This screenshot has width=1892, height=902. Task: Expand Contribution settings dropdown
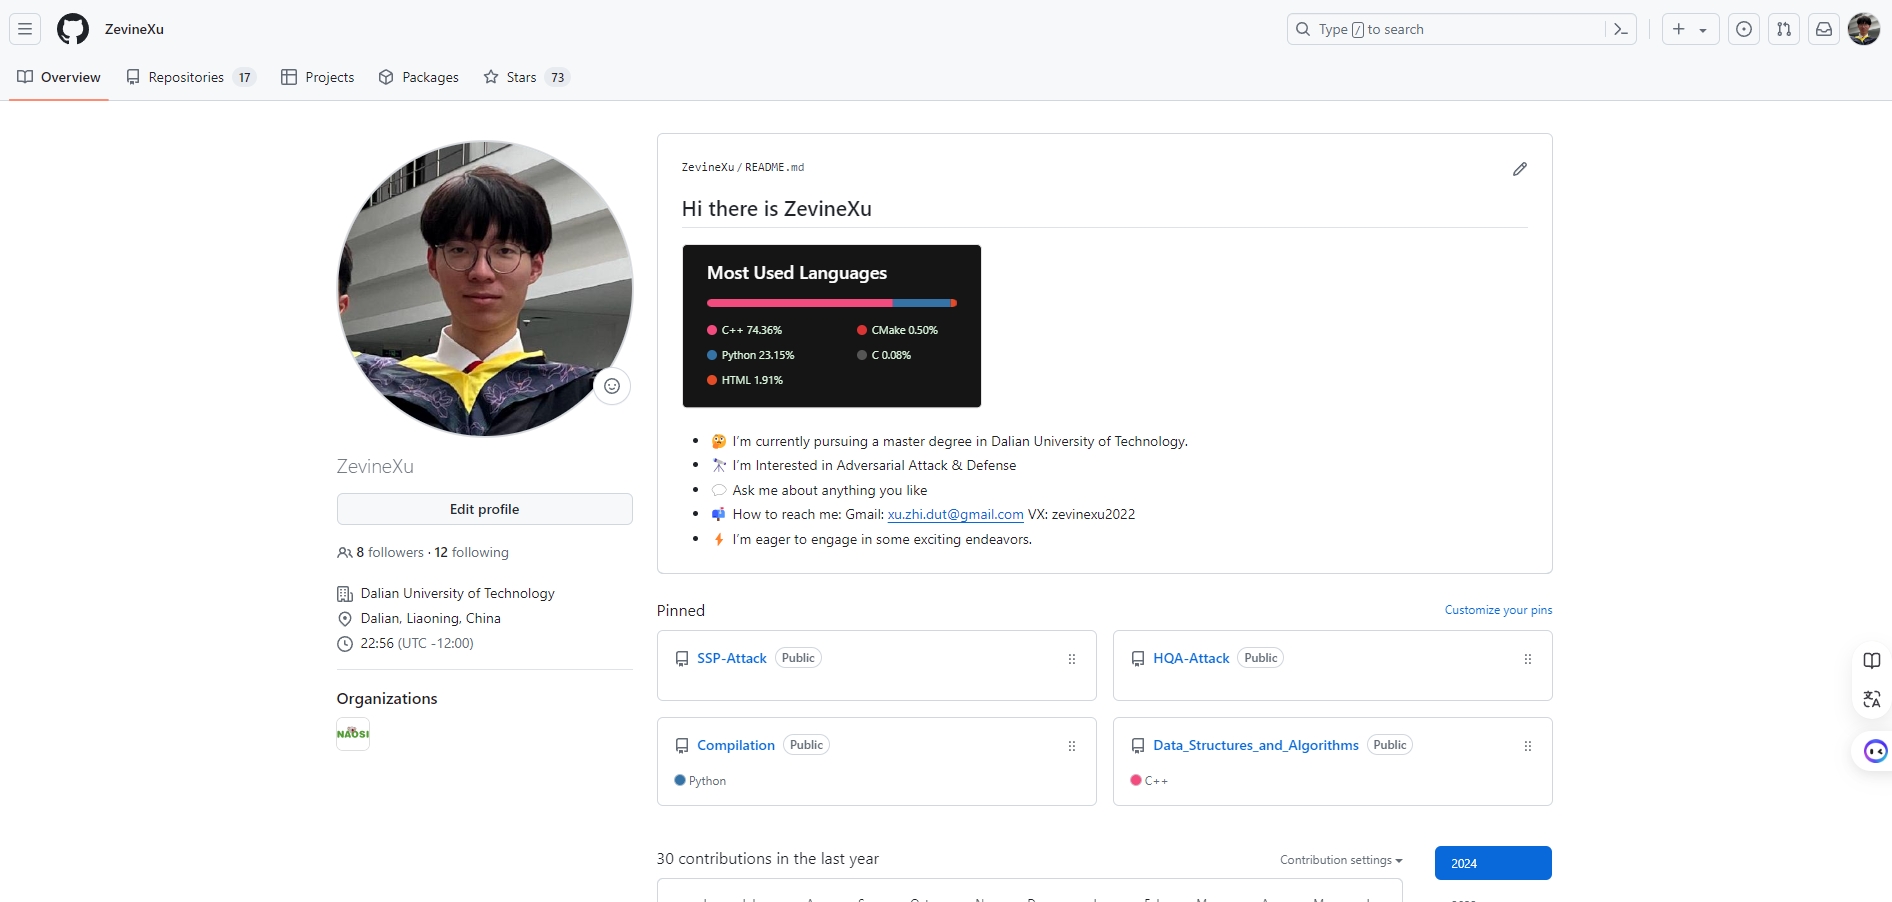pos(1341,860)
